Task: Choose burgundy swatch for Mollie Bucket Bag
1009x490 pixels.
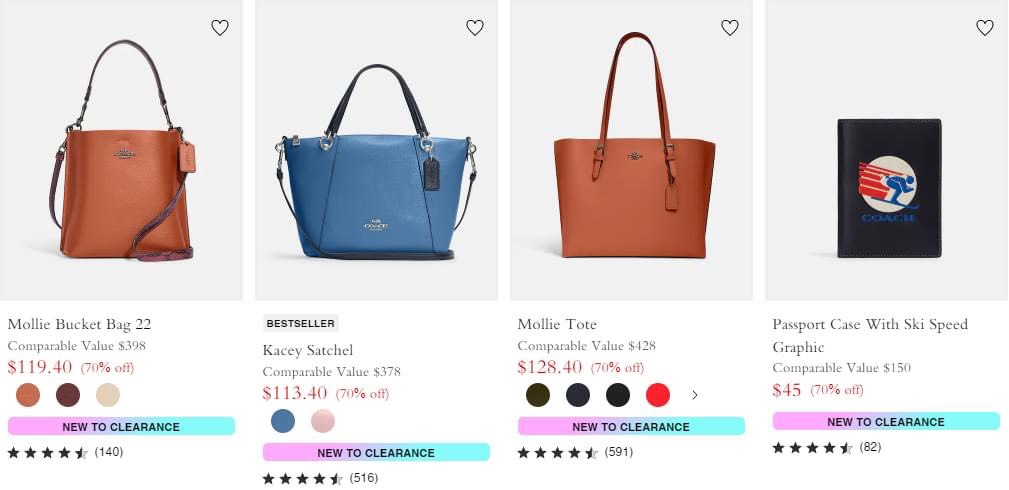Action: point(68,395)
